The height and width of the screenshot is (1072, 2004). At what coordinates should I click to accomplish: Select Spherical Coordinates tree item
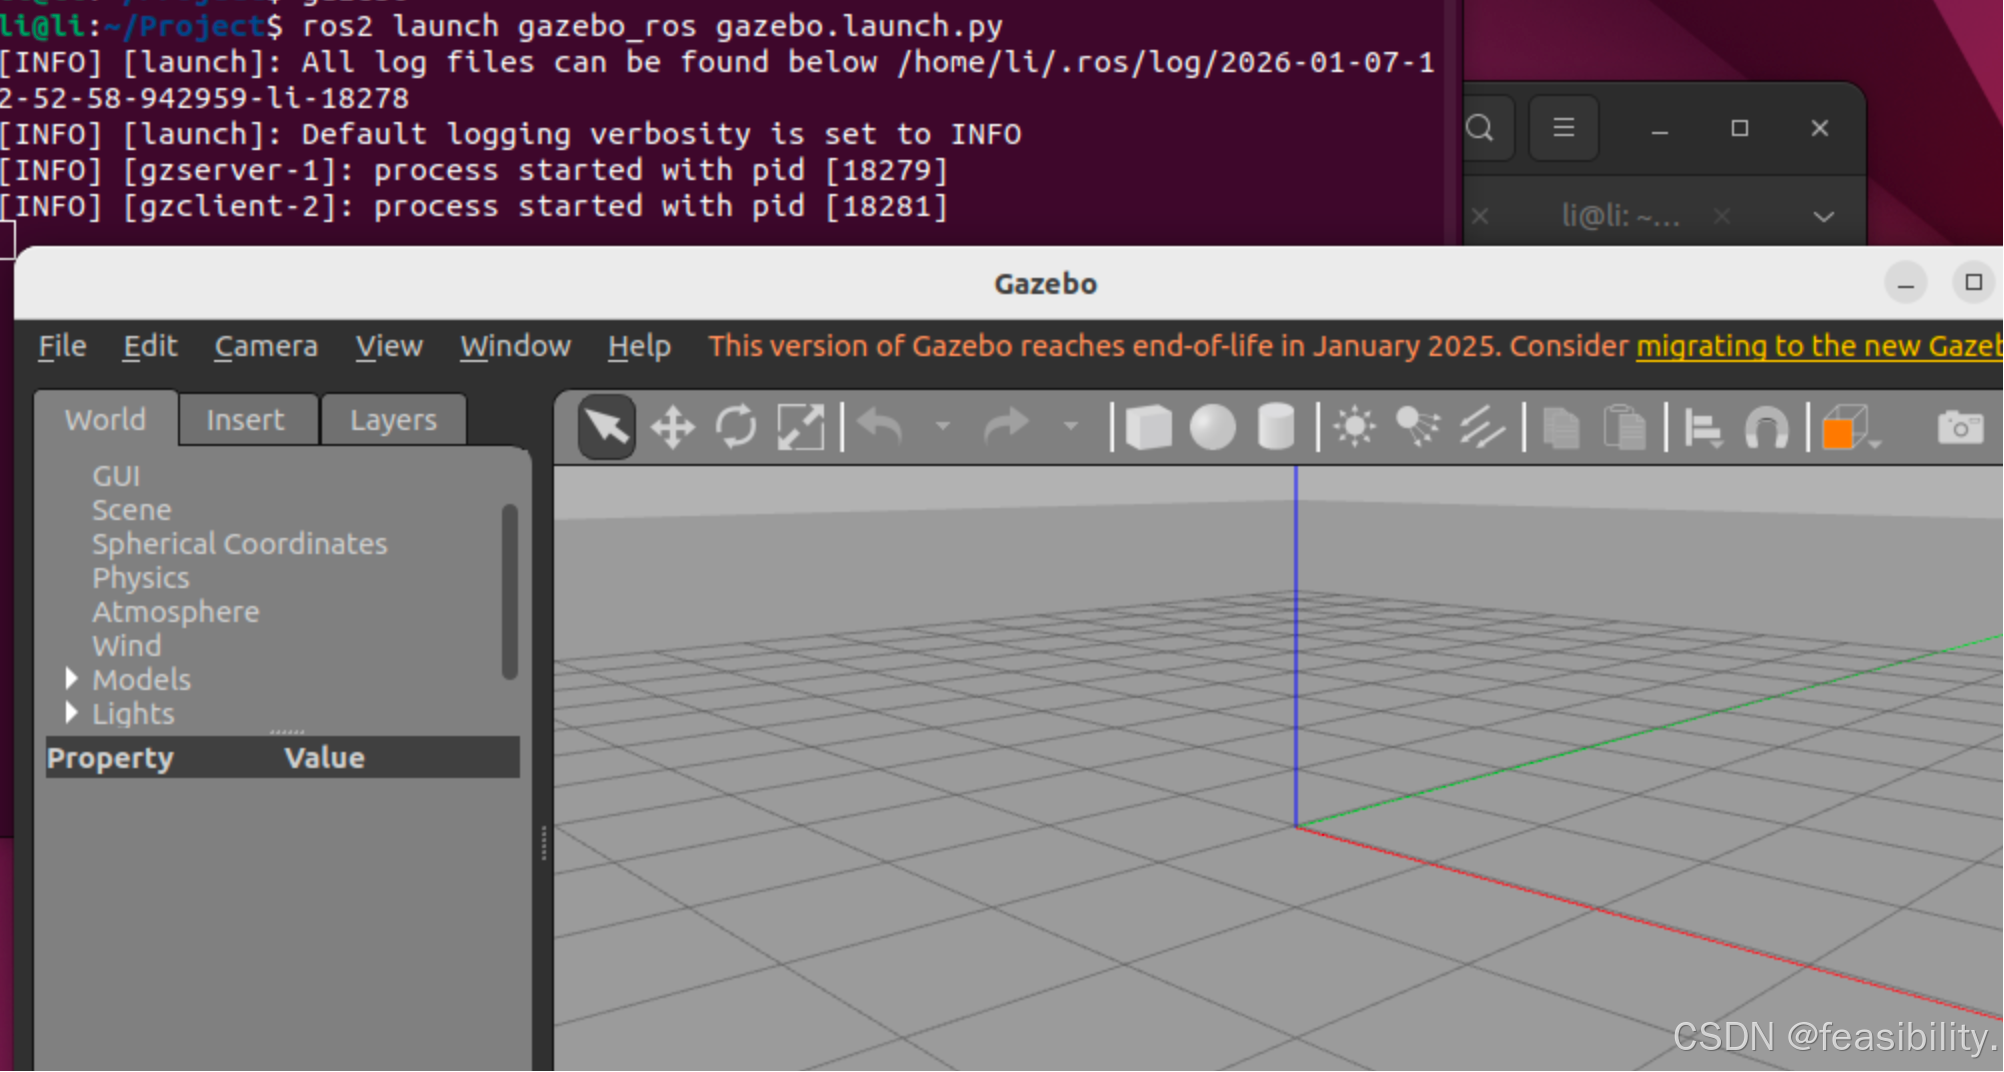click(239, 544)
